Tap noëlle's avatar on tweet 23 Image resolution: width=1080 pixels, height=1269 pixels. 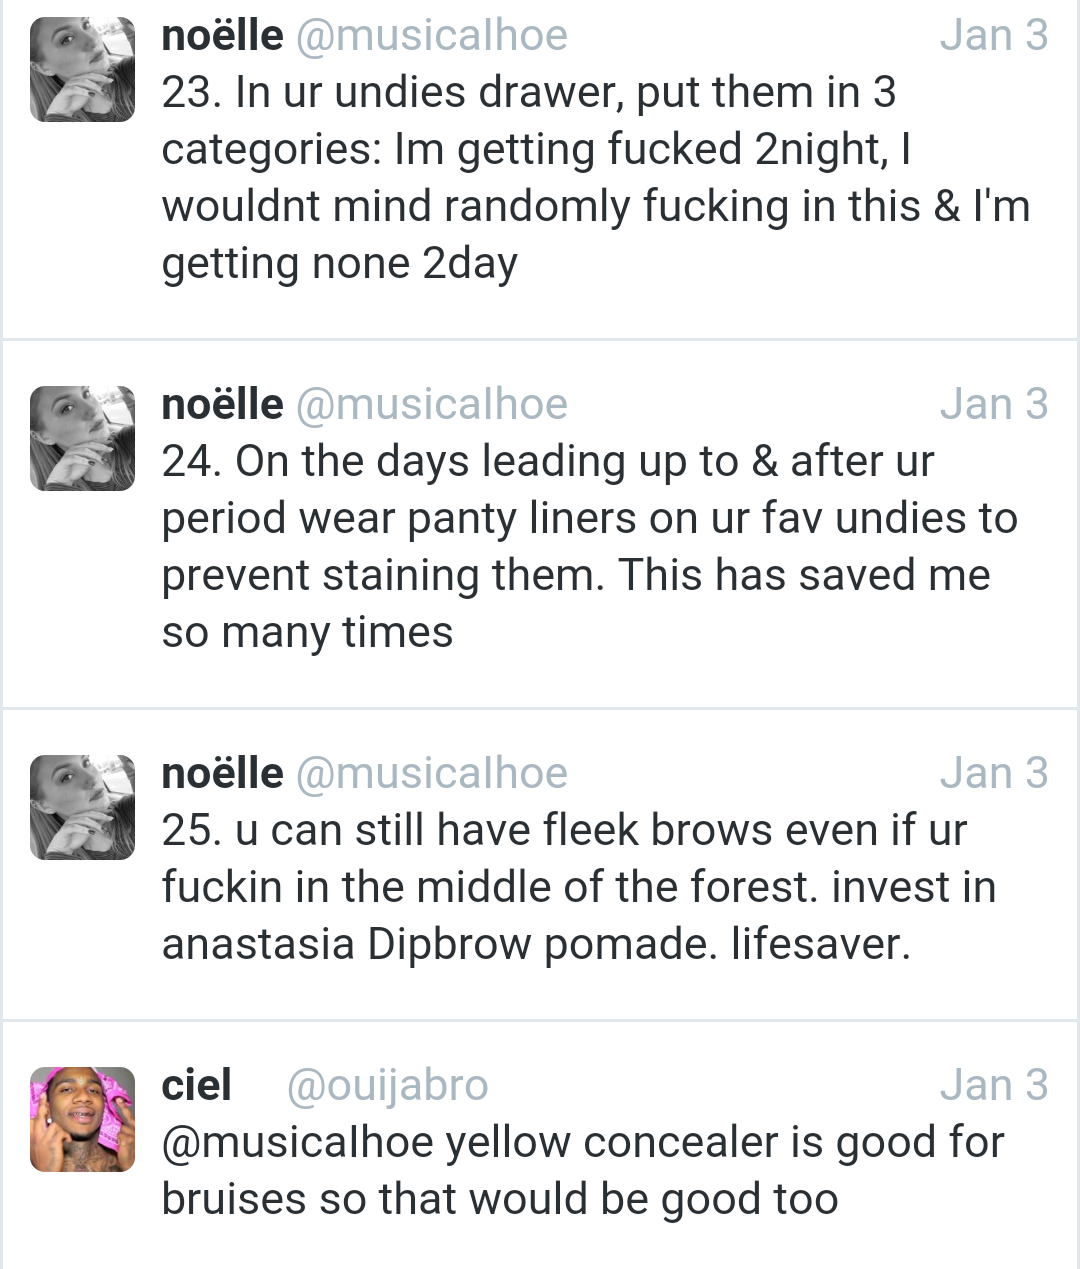(x=82, y=70)
